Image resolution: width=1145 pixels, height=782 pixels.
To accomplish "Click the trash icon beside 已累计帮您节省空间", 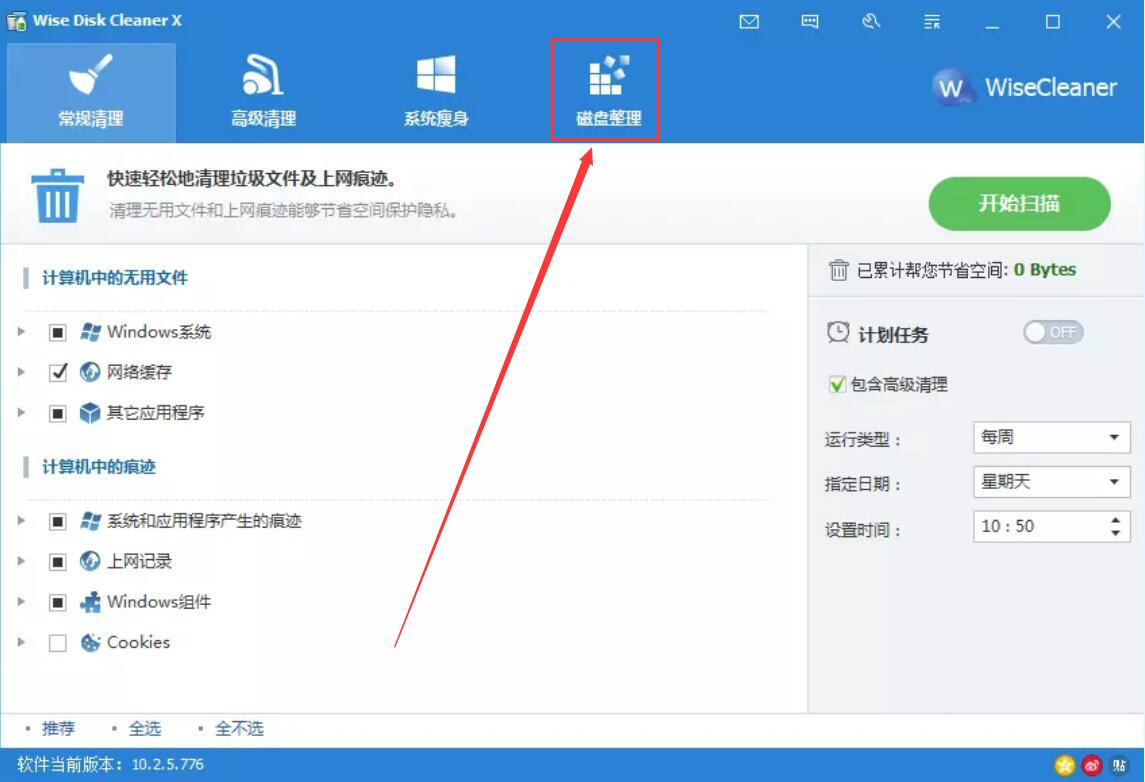I will pyautogui.click(x=838, y=270).
